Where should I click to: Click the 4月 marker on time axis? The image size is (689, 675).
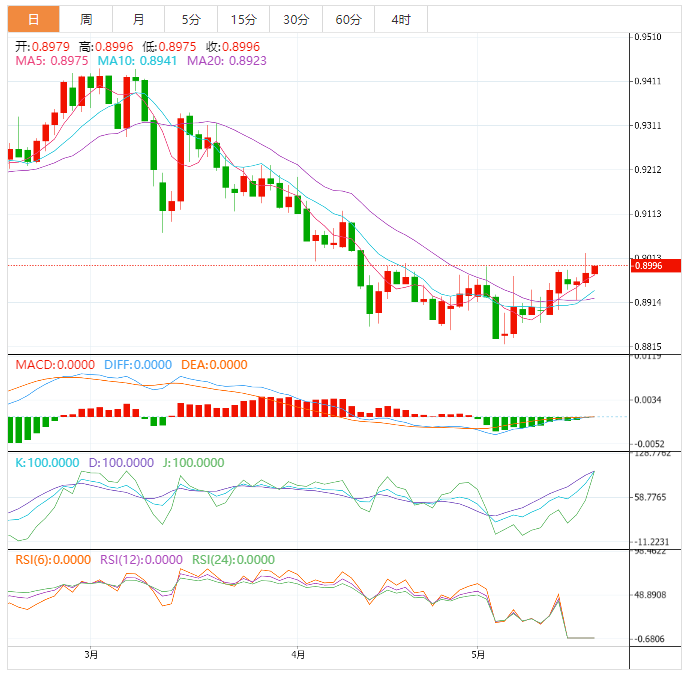coord(297,655)
